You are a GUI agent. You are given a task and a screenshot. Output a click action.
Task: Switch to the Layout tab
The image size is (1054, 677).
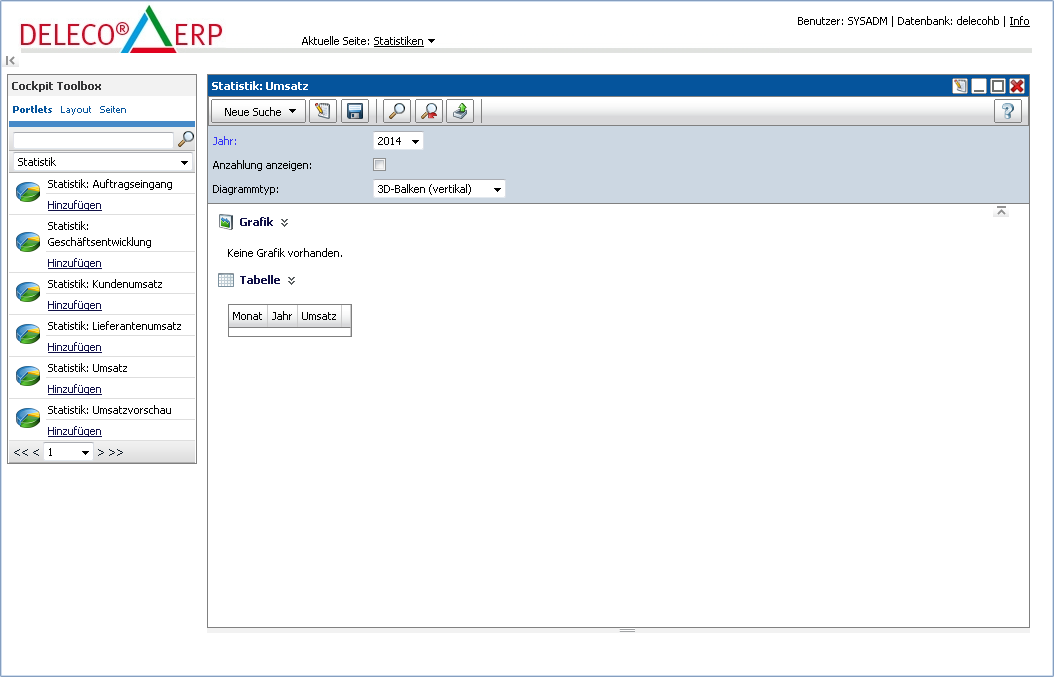click(75, 110)
